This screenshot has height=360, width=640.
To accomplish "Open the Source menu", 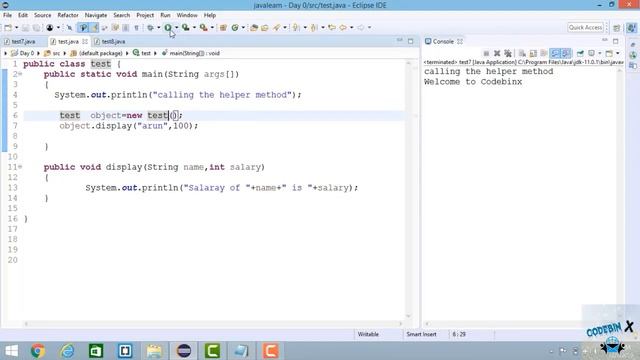I will click(42, 15).
